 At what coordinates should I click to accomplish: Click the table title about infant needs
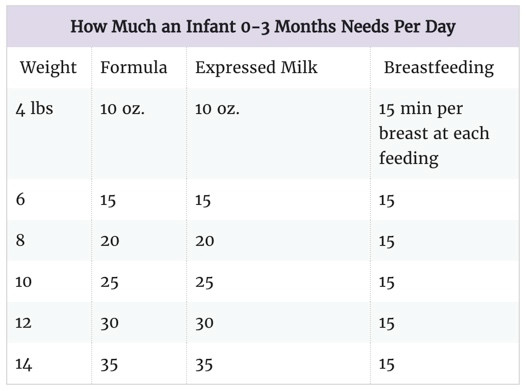tap(263, 26)
